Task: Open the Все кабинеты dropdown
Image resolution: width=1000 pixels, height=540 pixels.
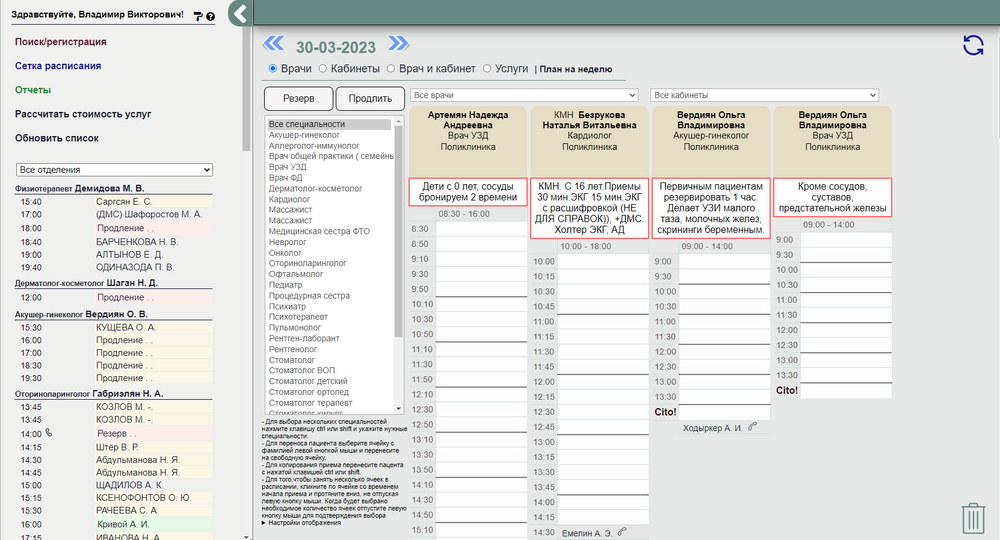Action: pos(764,95)
